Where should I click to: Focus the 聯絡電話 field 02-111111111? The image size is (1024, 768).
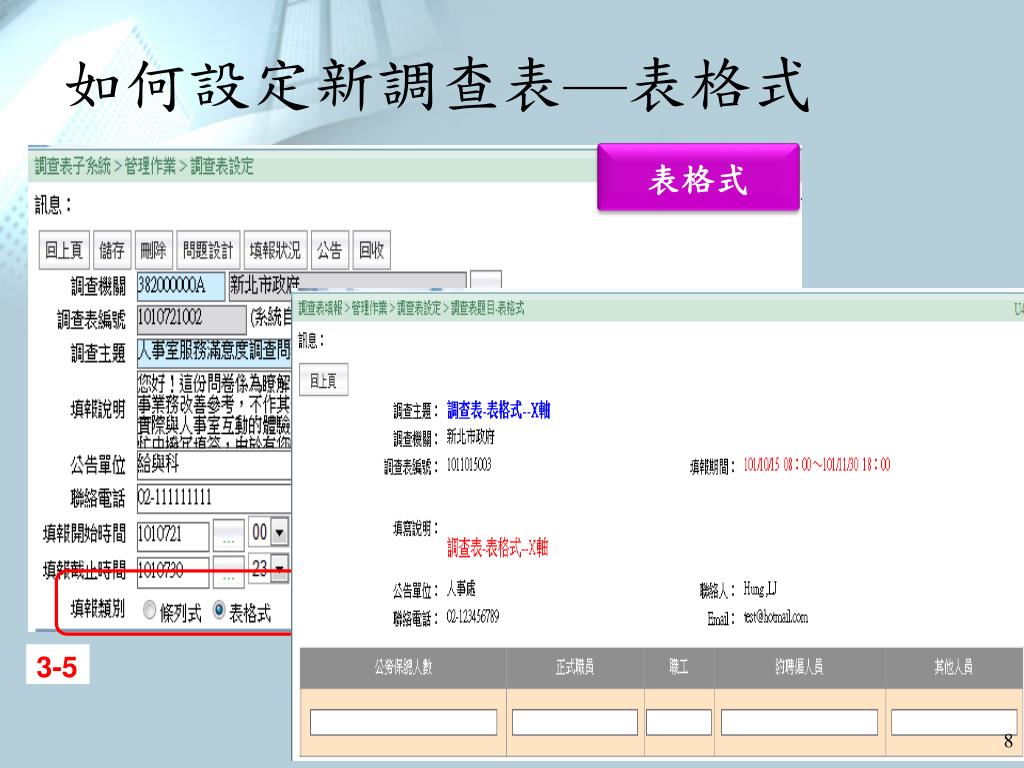click(x=214, y=499)
